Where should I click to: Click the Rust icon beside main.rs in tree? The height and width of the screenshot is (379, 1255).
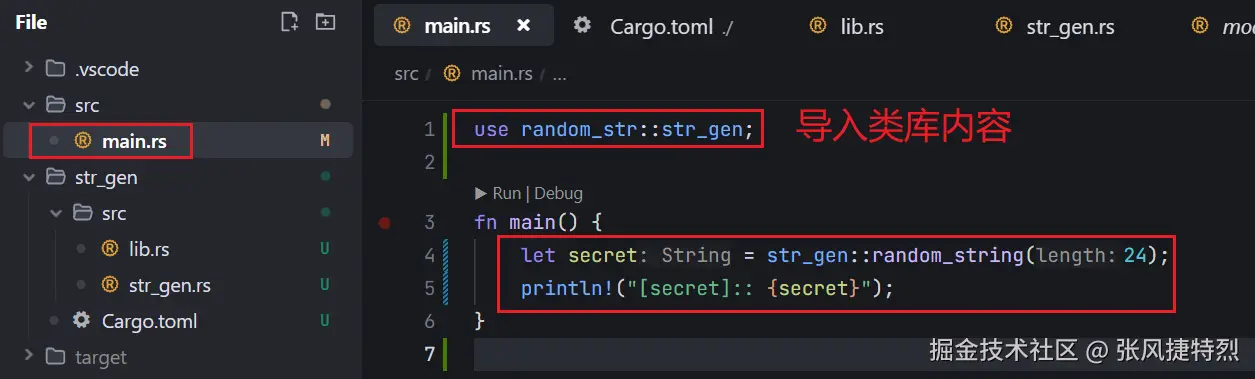click(83, 141)
